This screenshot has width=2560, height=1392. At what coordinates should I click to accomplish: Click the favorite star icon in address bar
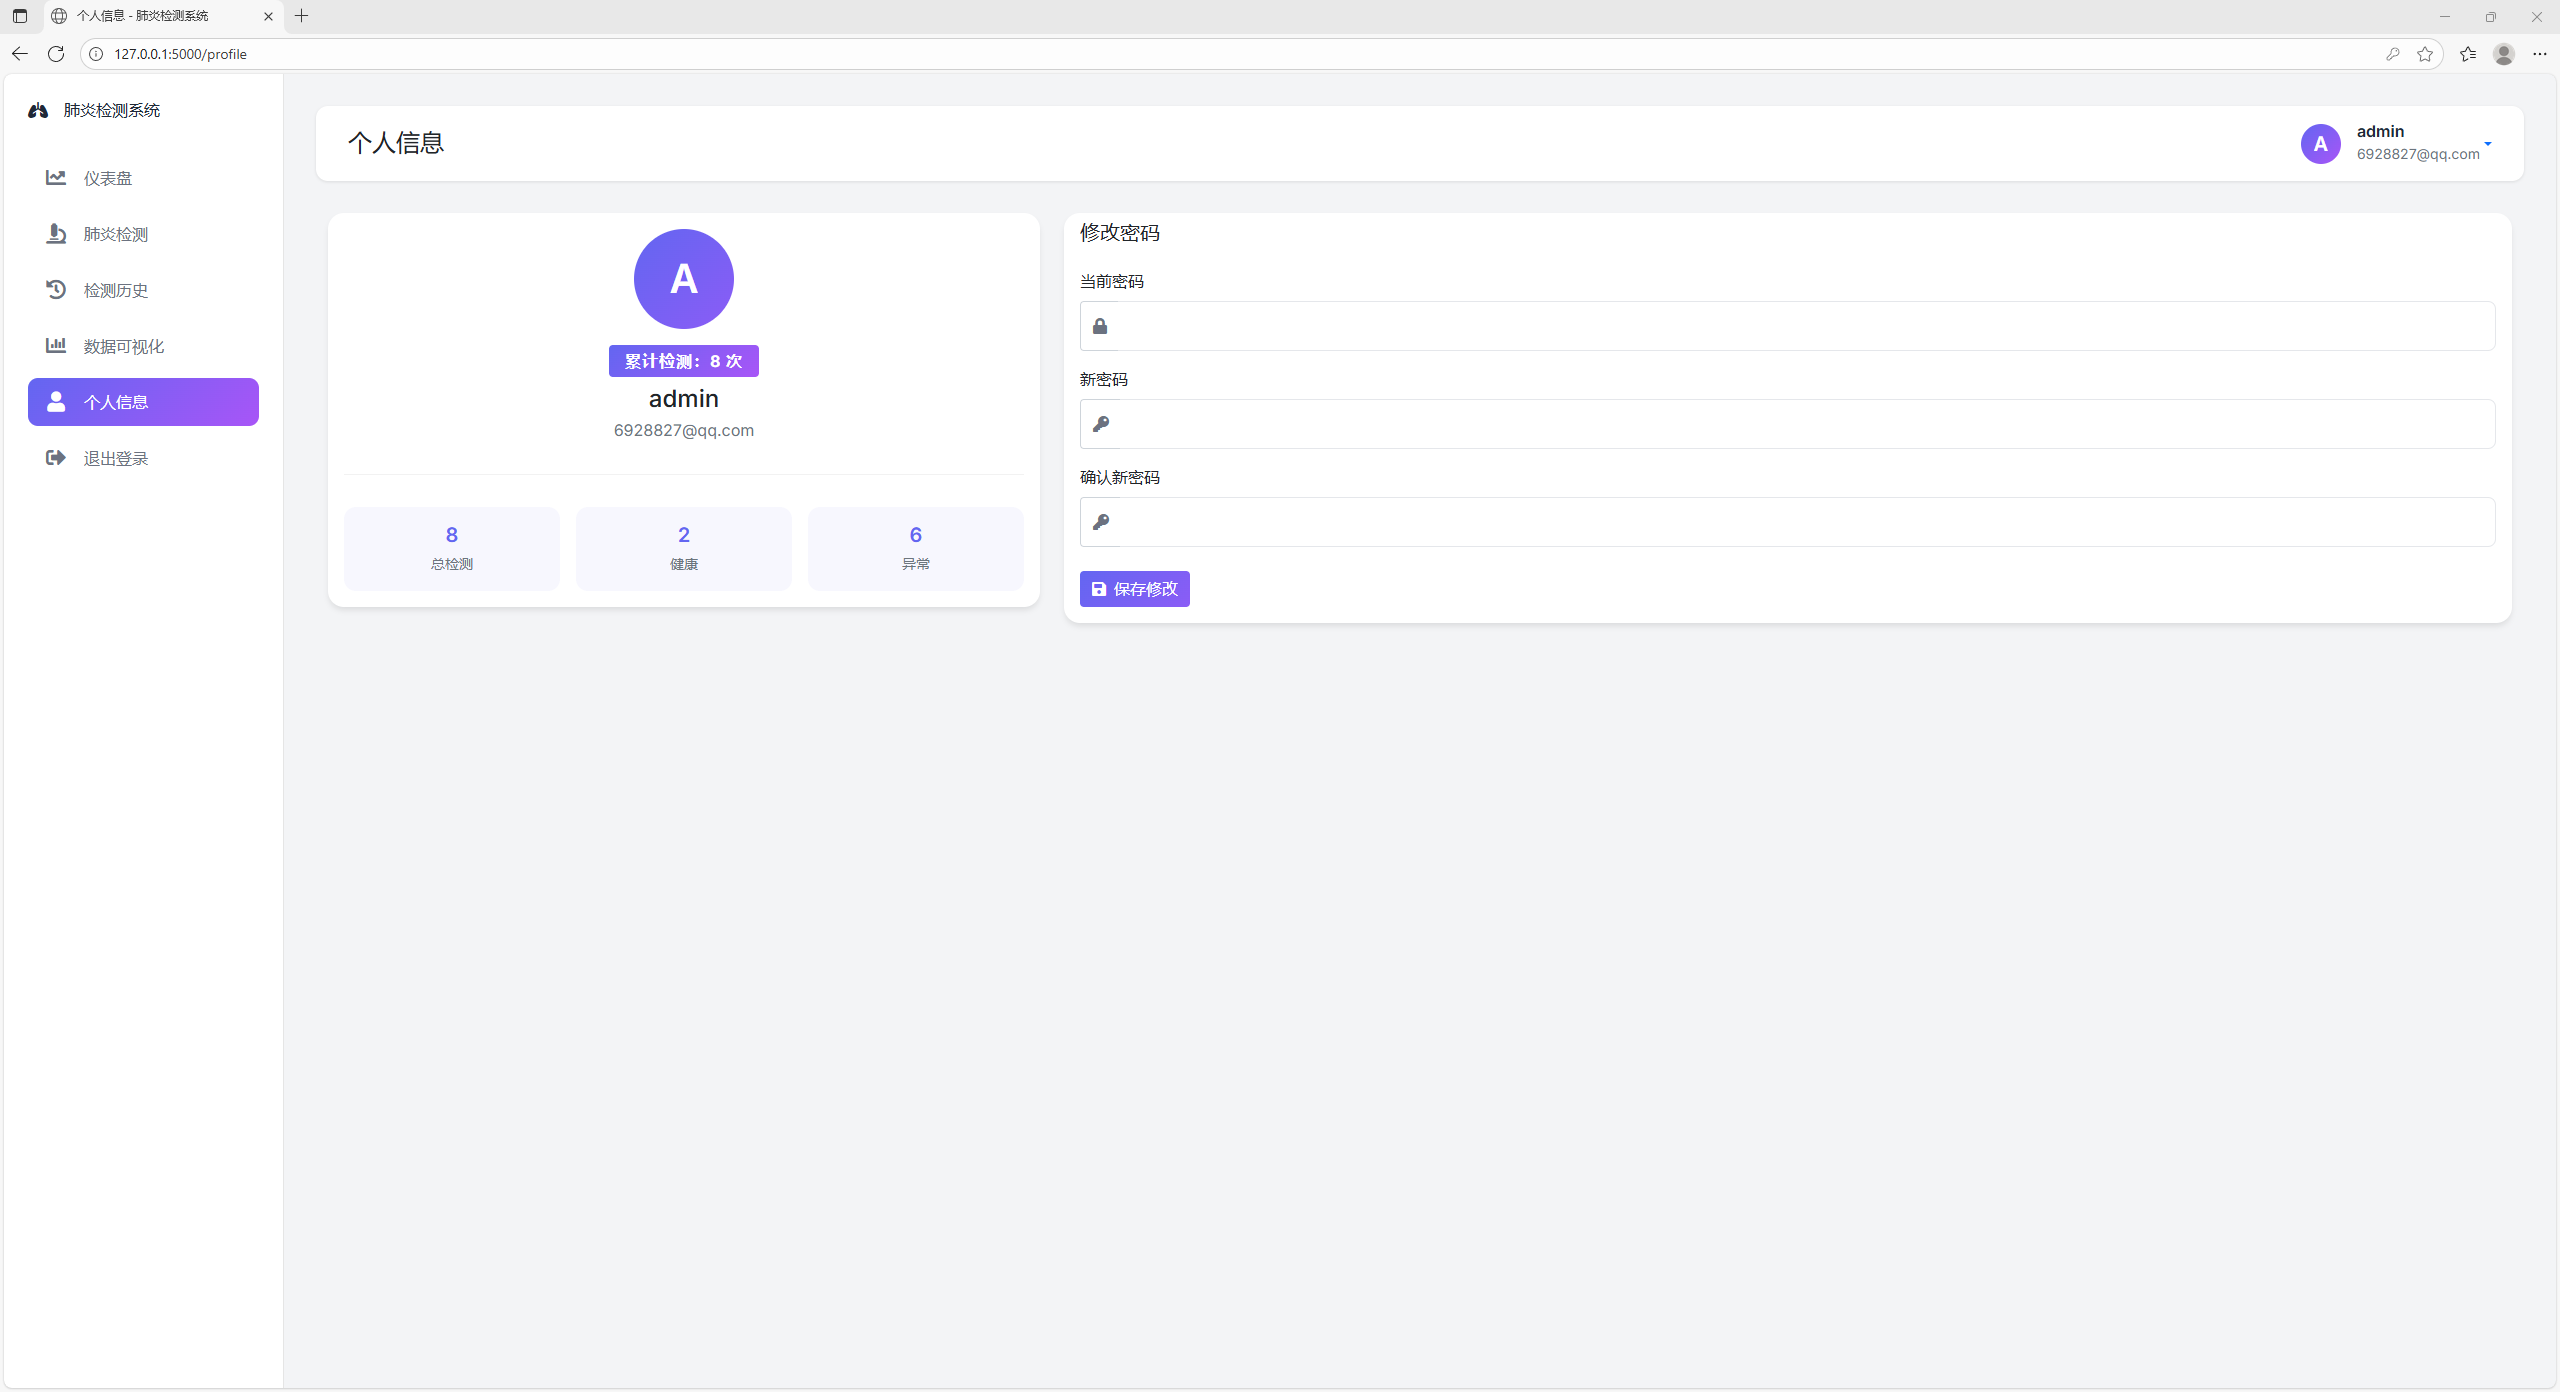pyautogui.click(x=2425, y=54)
